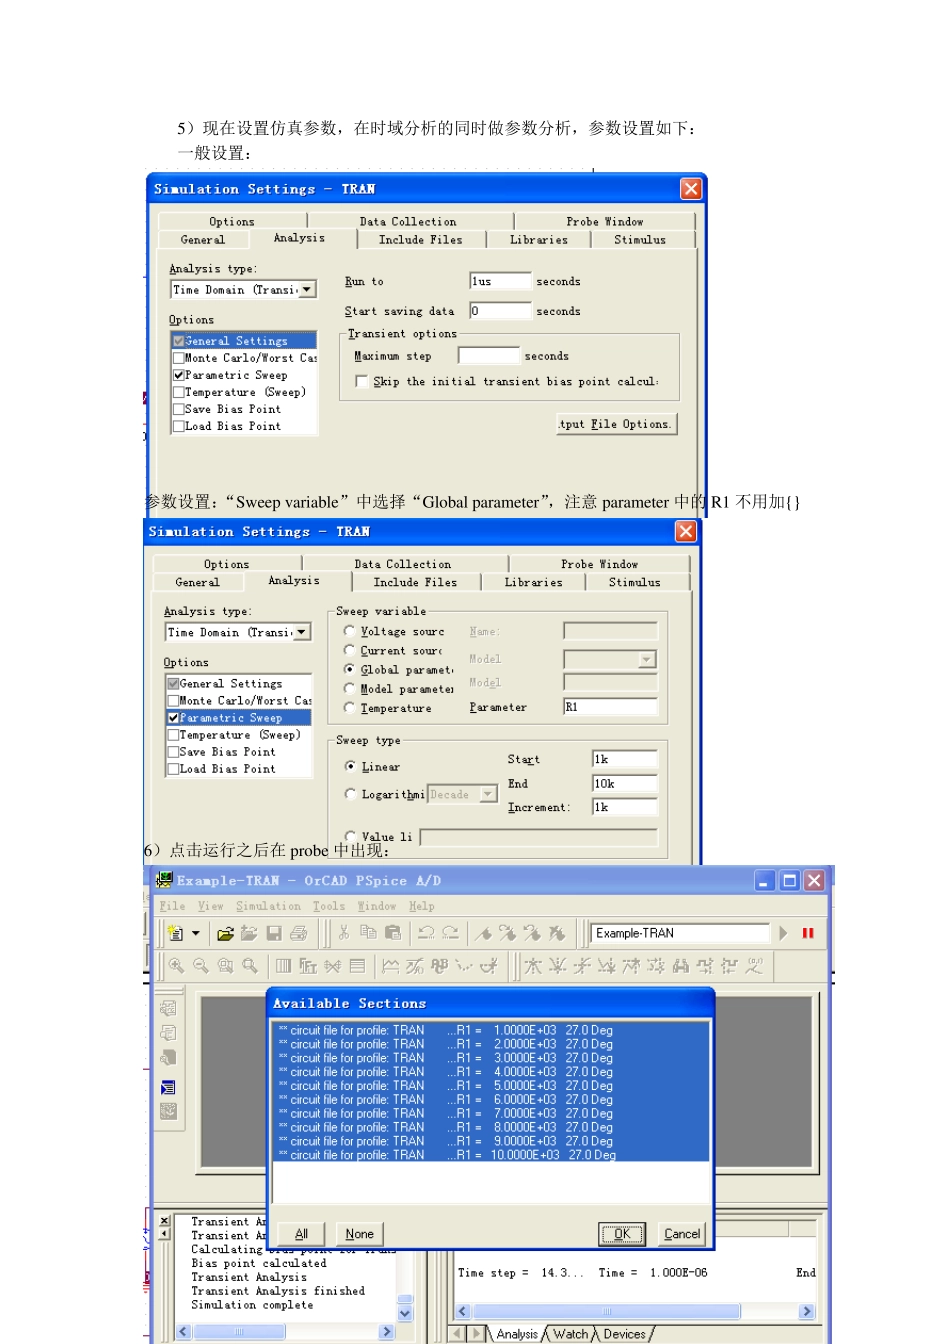
Task: Click the Paste icon in PSpice toolbar
Action: pos(393,933)
